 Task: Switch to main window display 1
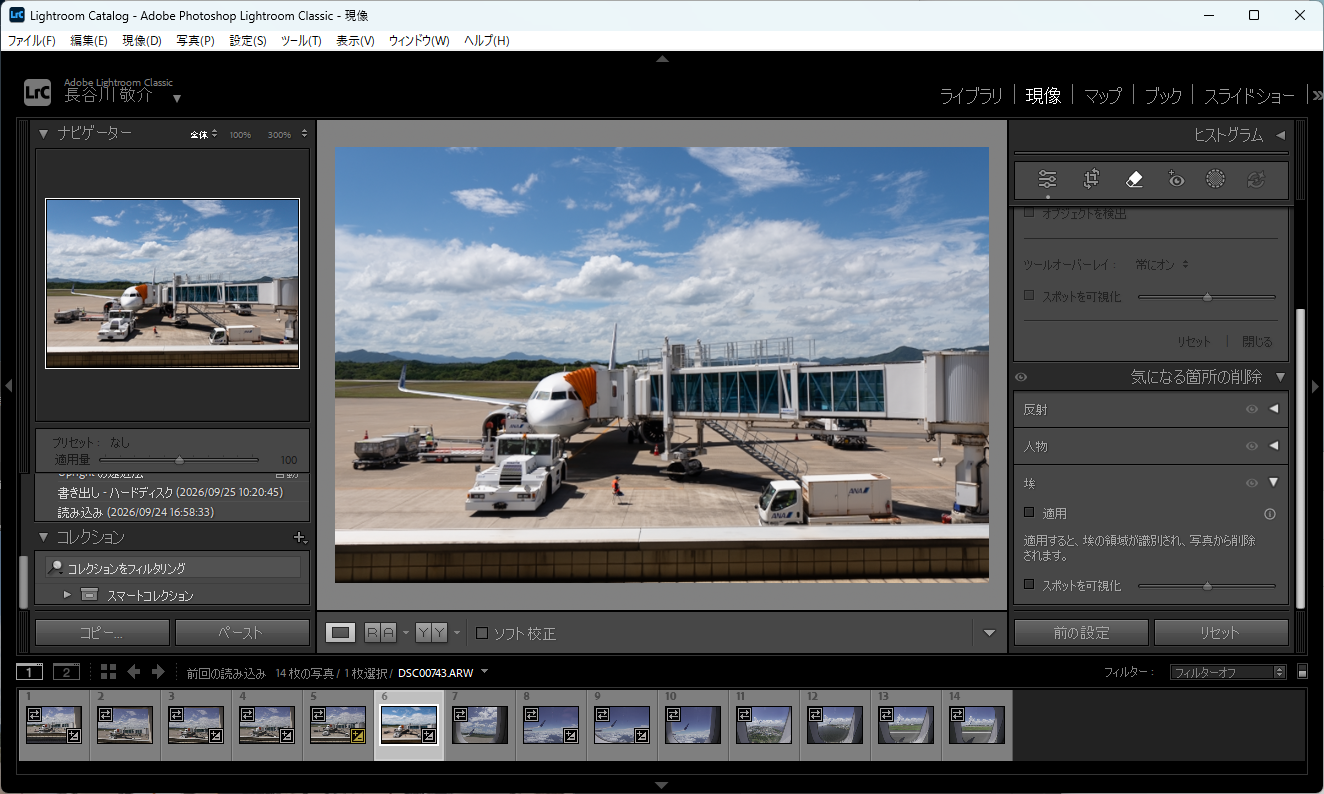[30, 672]
